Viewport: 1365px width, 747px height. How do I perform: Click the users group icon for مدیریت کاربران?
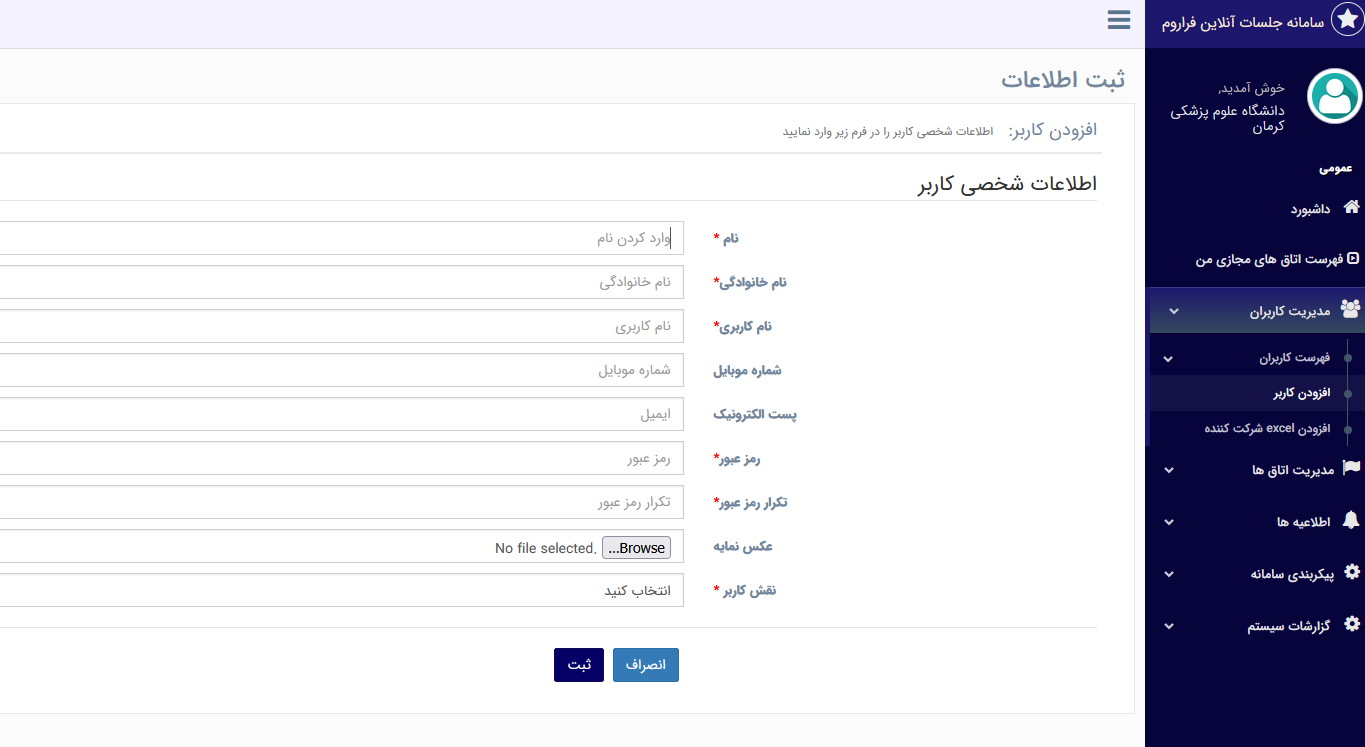point(1350,310)
